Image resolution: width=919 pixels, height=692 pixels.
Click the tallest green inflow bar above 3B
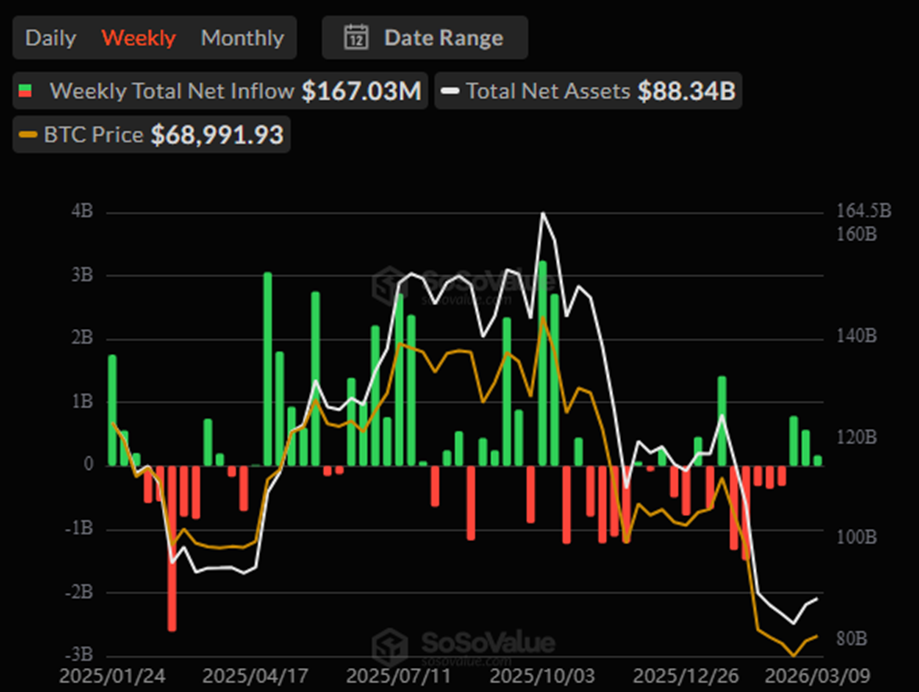pos(542,362)
